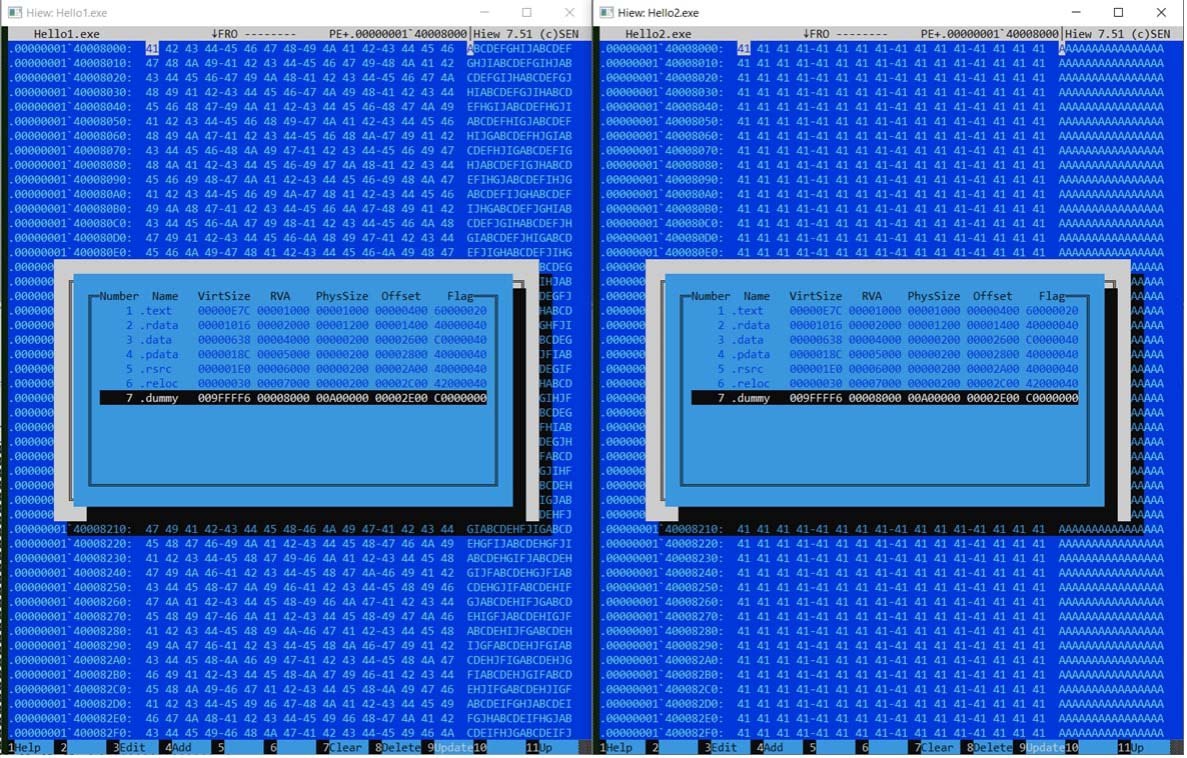Select highlighted .dummy section row in Hello1.exe
This screenshot has width=1187, height=758.
[x=294, y=398]
